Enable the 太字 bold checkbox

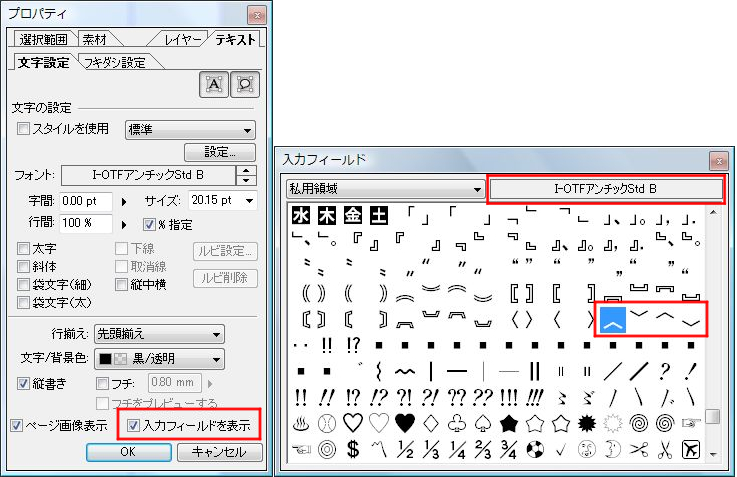[23, 248]
